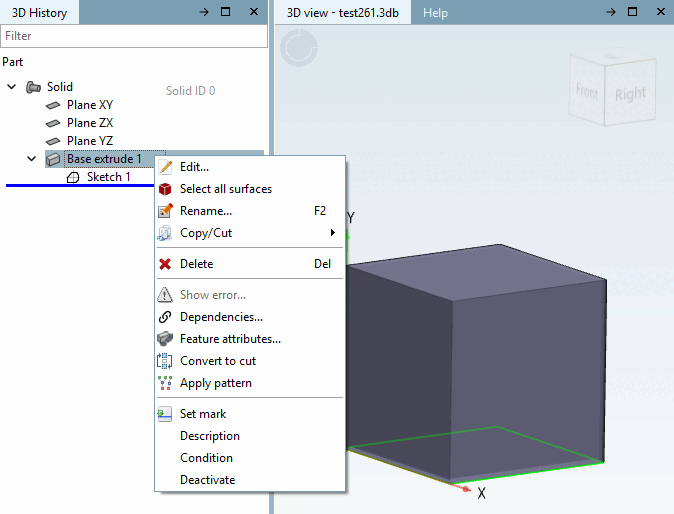
Task: Click the Set mark icon
Action: click(165, 414)
